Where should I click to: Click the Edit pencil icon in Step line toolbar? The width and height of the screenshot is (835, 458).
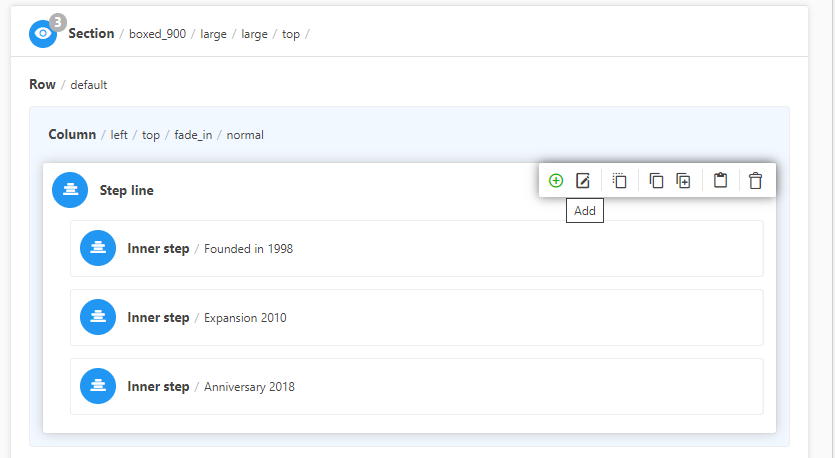click(x=583, y=181)
